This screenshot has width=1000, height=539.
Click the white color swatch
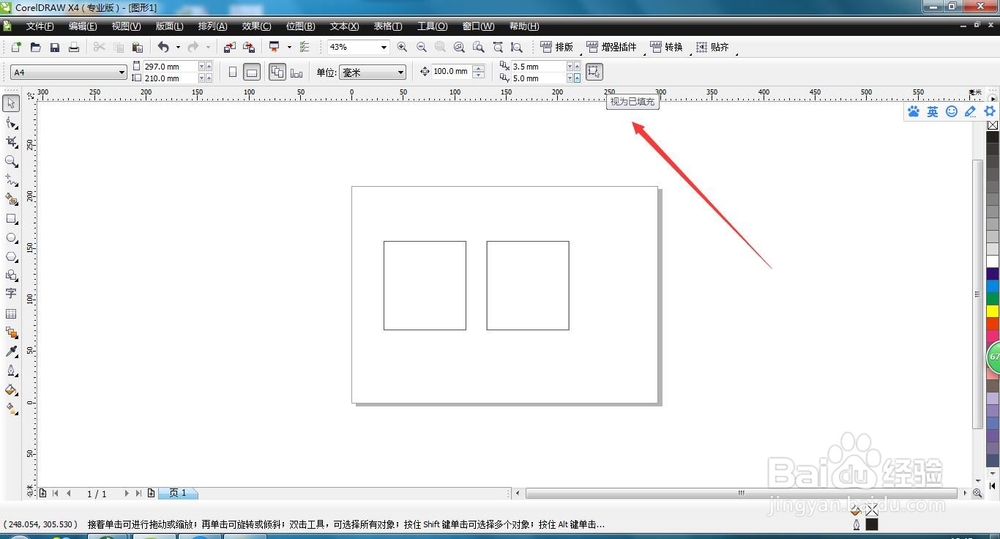pyautogui.click(x=993, y=262)
